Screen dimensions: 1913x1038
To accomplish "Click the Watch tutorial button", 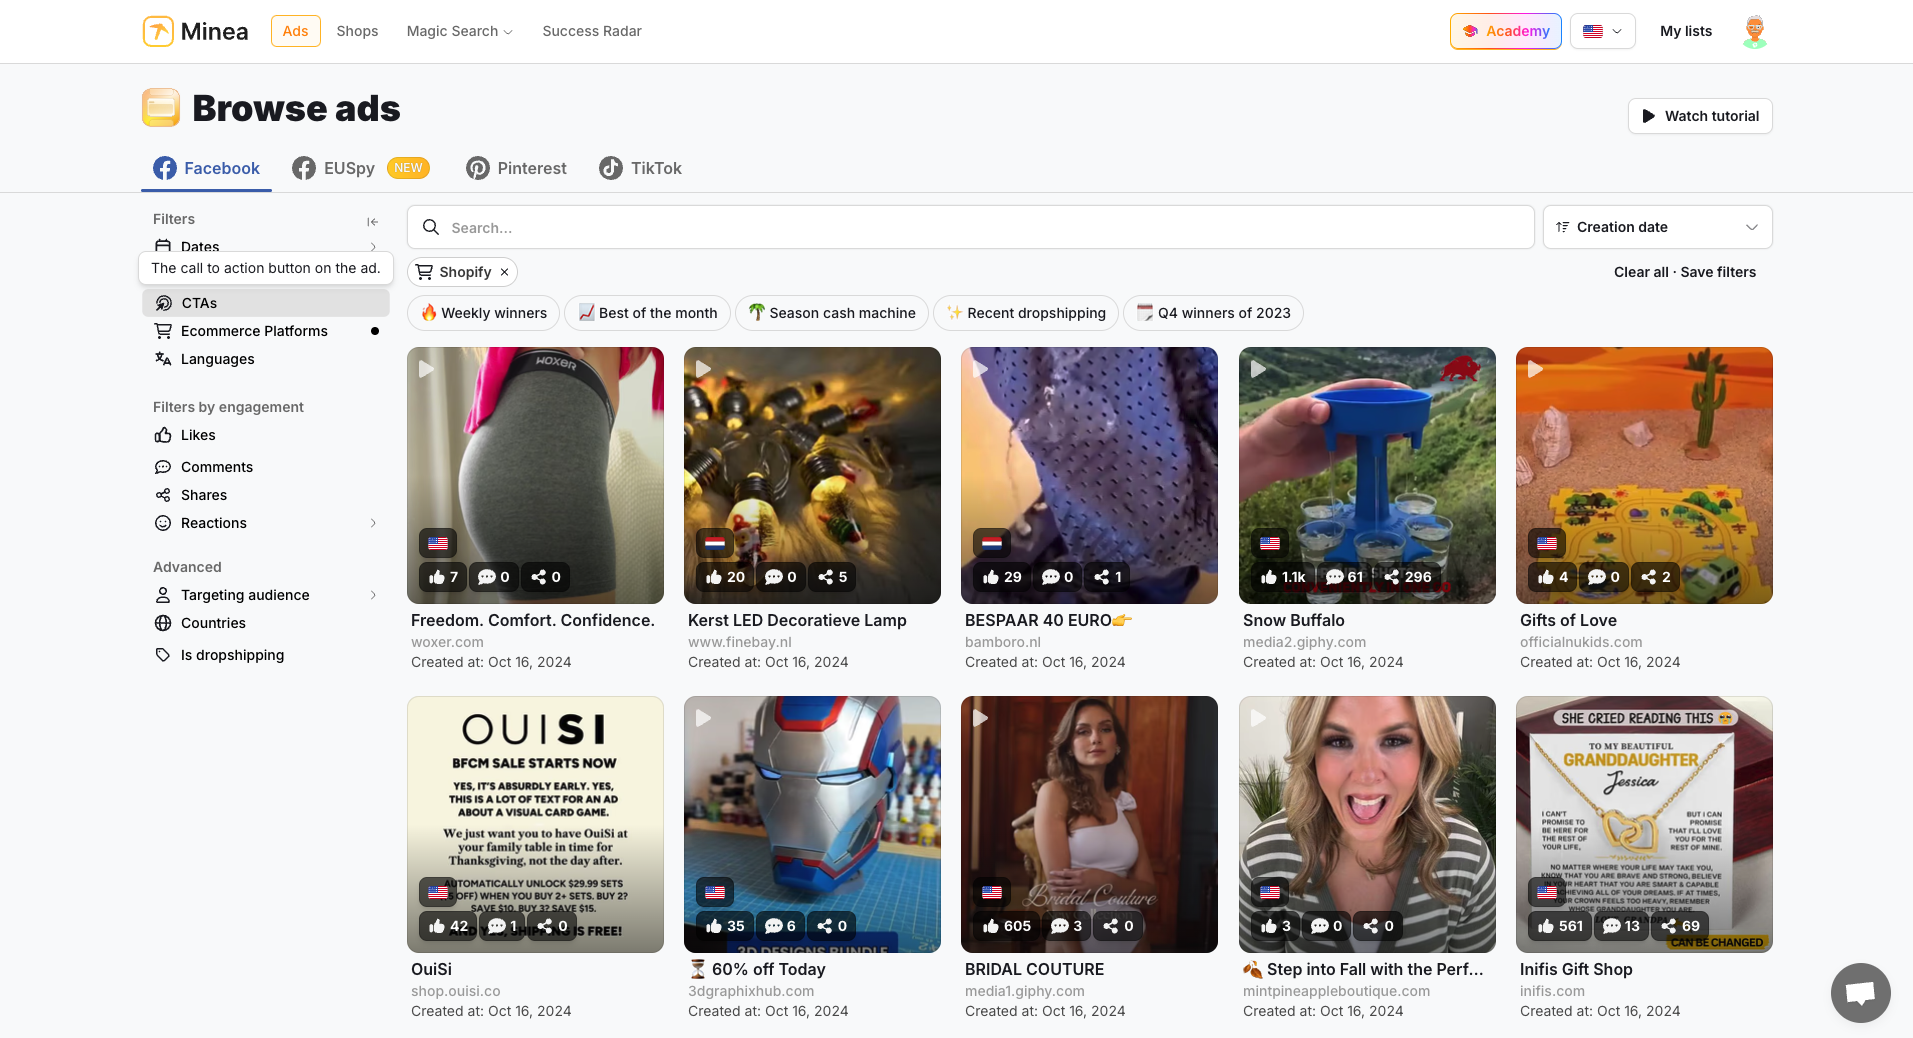I will [1699, 116].
